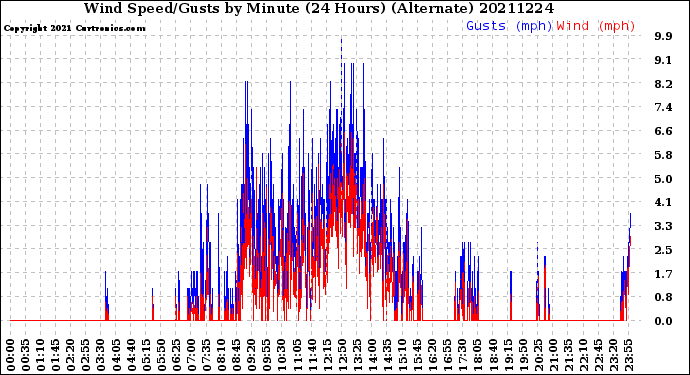Screen dimensions: 690x375
Task: Click the 23:20 time axis label
Action: pyautogui.click(x=613, y=355)
